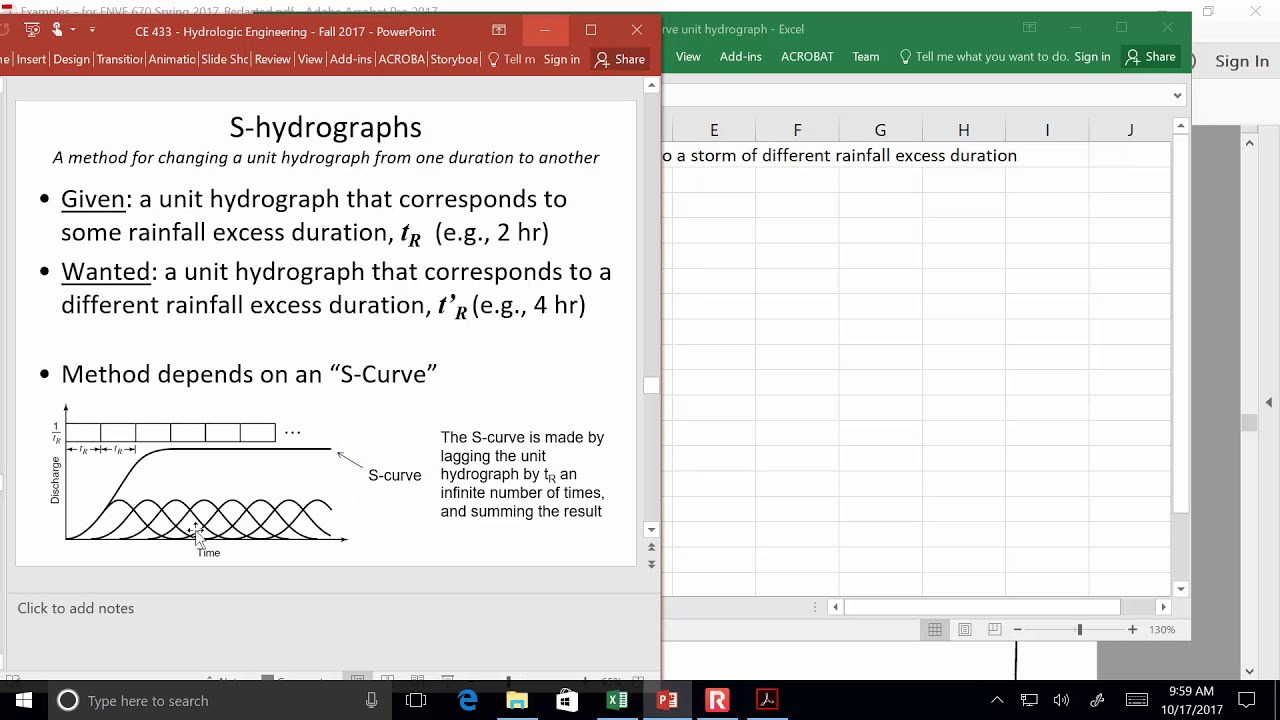The image size is (1280, 720).
Task: Select column F header in Excel
Action: tap(797, 130)
